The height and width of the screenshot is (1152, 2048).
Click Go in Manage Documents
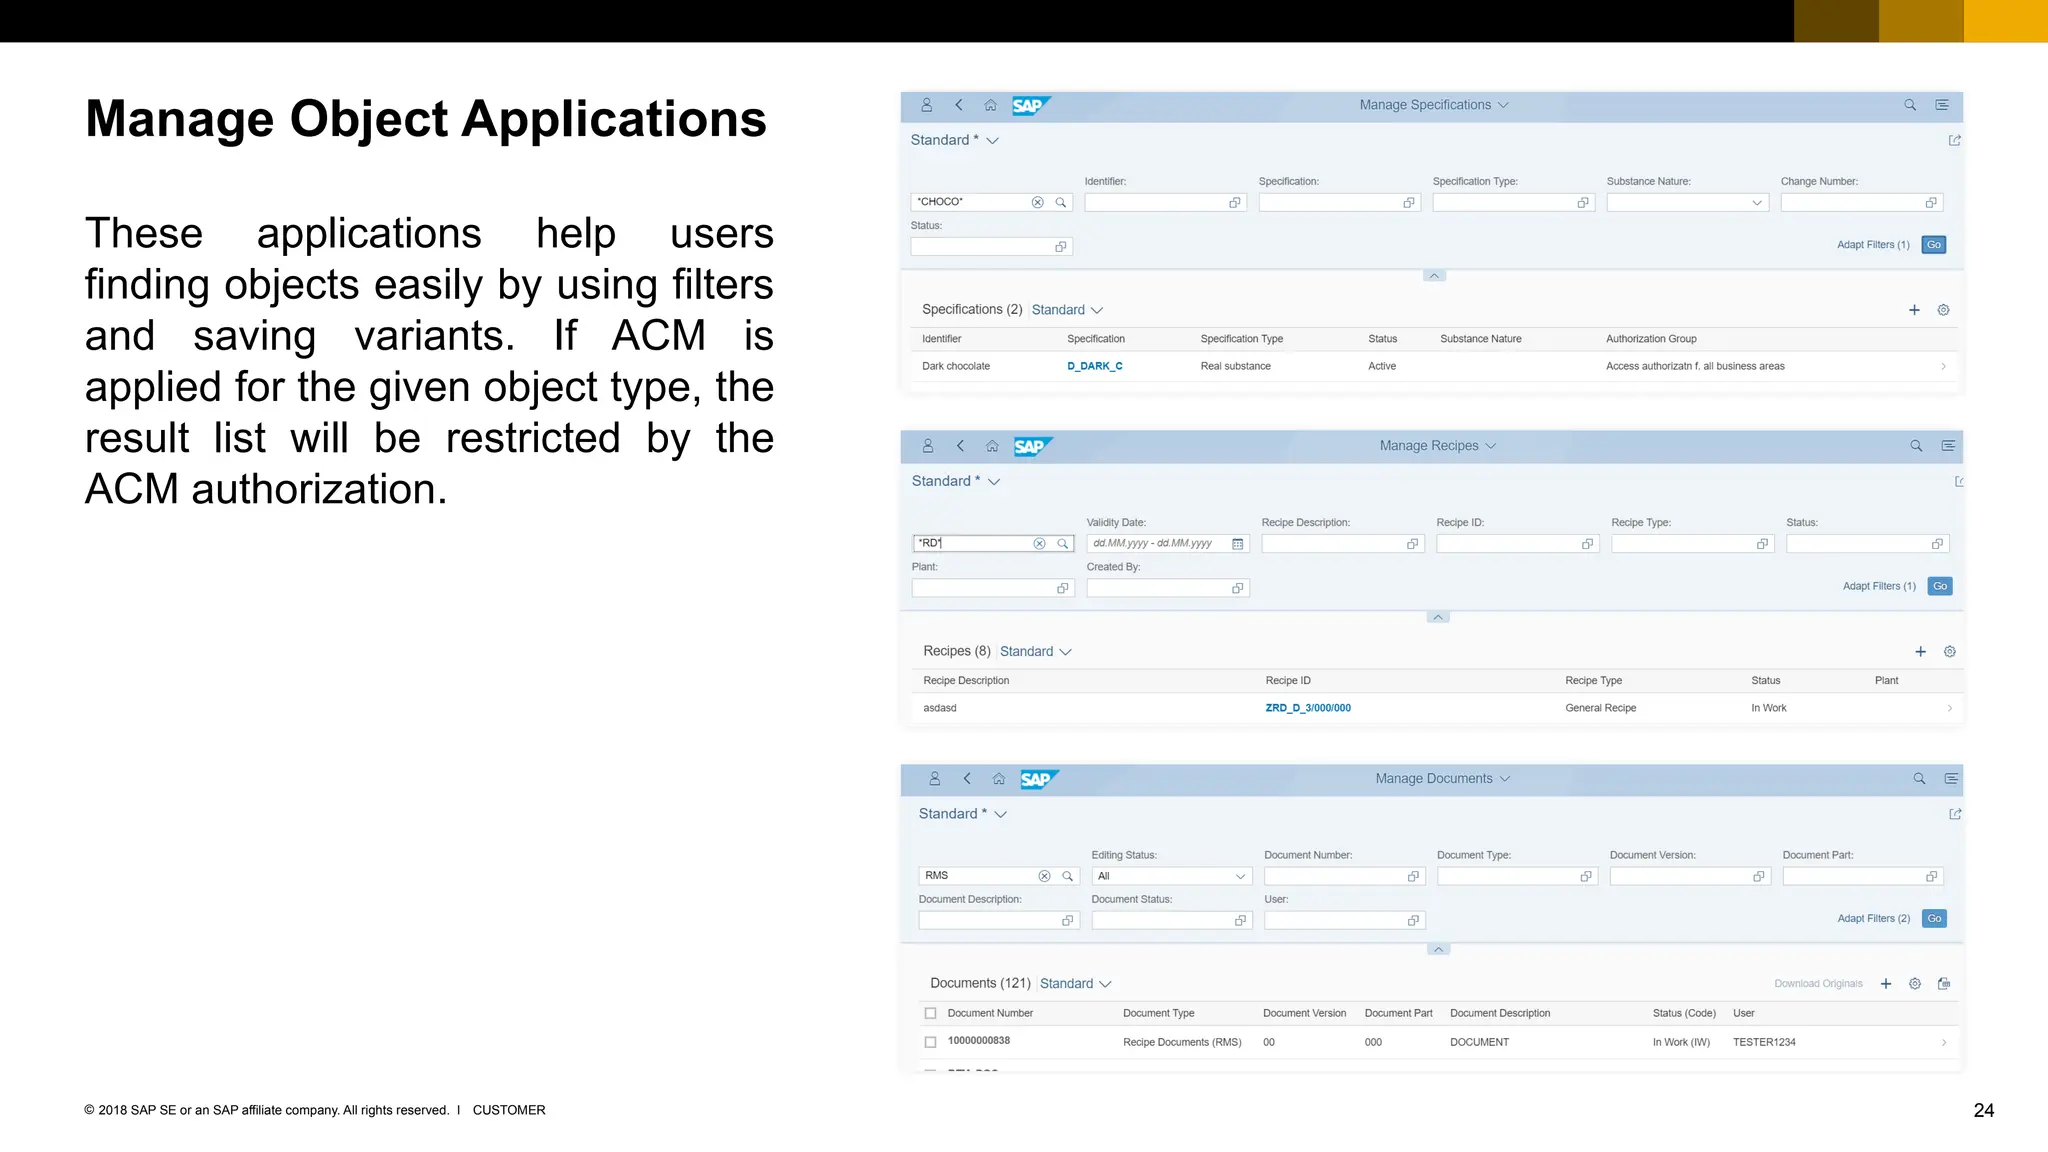coord(1934,918)
